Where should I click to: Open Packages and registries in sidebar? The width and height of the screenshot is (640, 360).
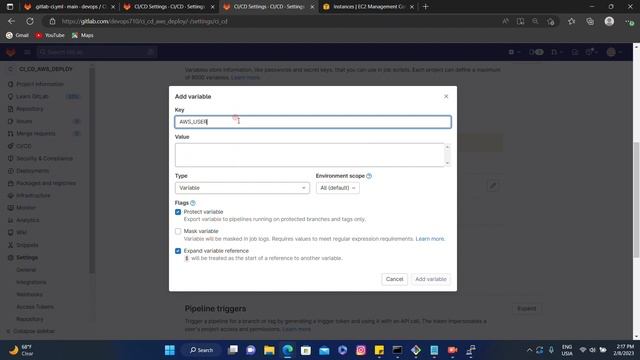point(46,183)
